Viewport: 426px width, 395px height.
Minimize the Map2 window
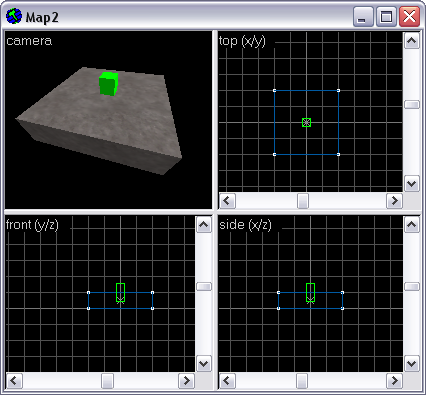coord(363,16)
